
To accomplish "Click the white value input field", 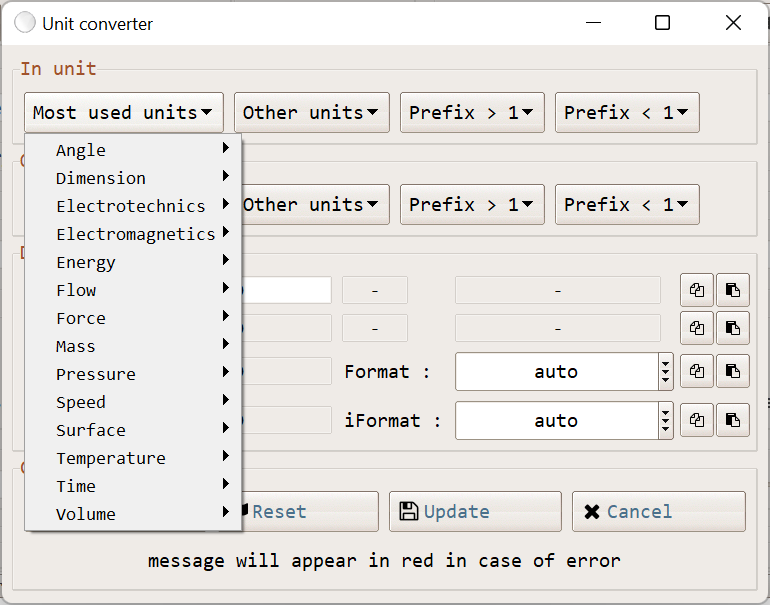I will pyautogui.click(x=287, y=291).
